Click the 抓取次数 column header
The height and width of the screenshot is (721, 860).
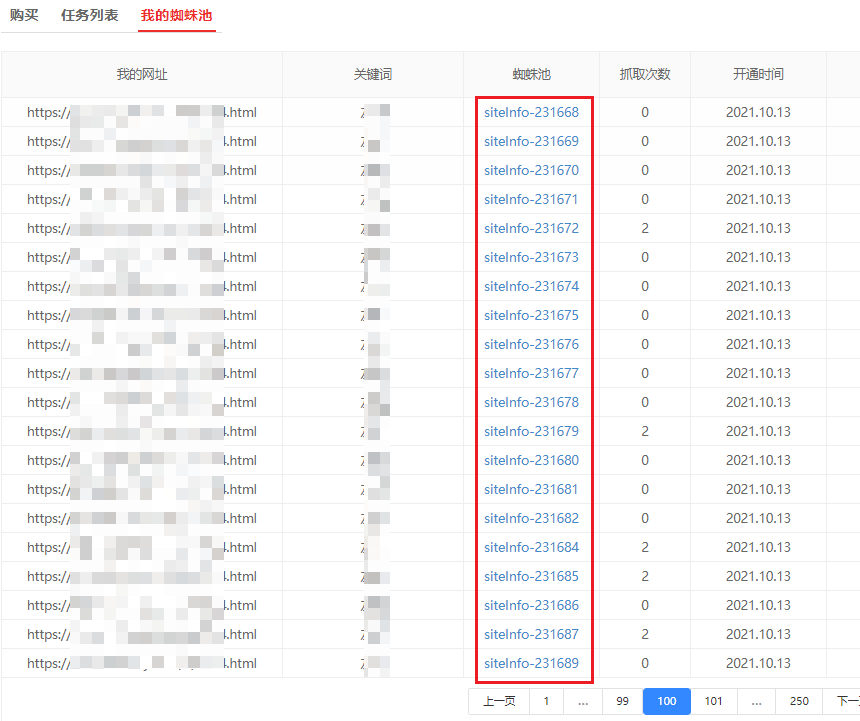[x=645, y=75]
